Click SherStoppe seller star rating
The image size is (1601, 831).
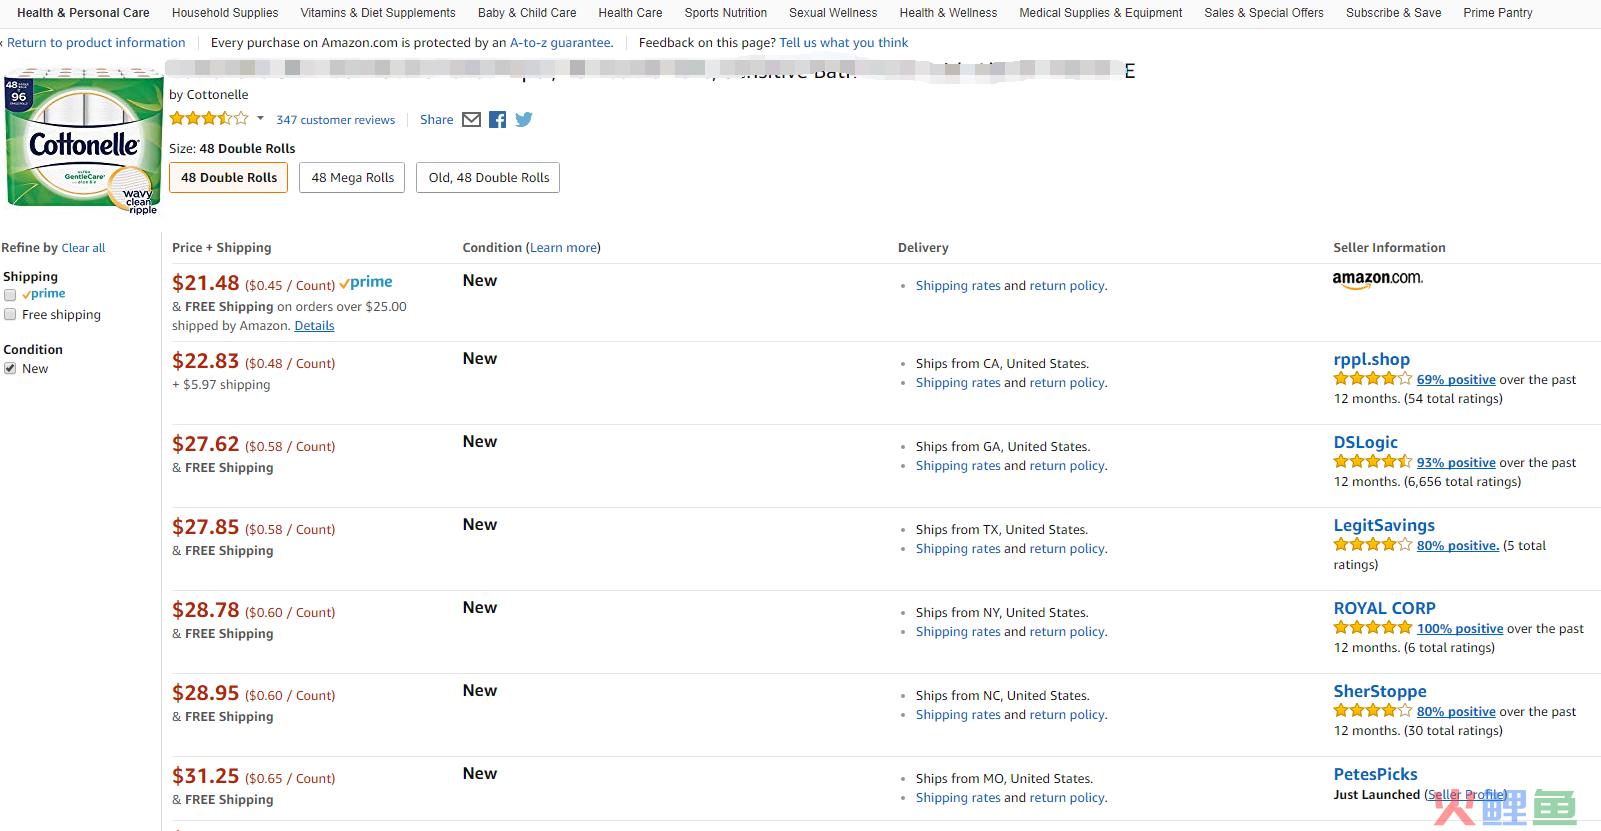[1372, 711]
